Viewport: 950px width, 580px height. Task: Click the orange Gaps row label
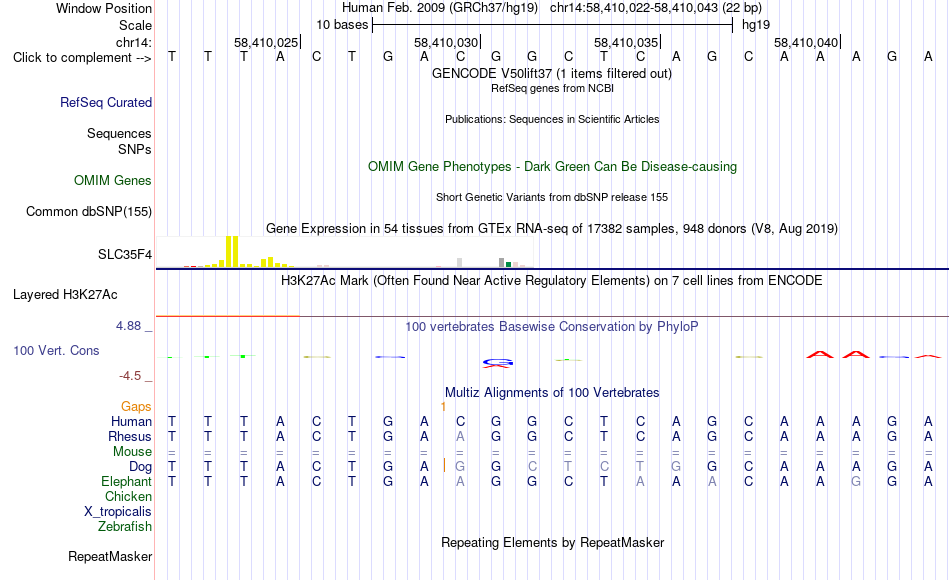136,407
